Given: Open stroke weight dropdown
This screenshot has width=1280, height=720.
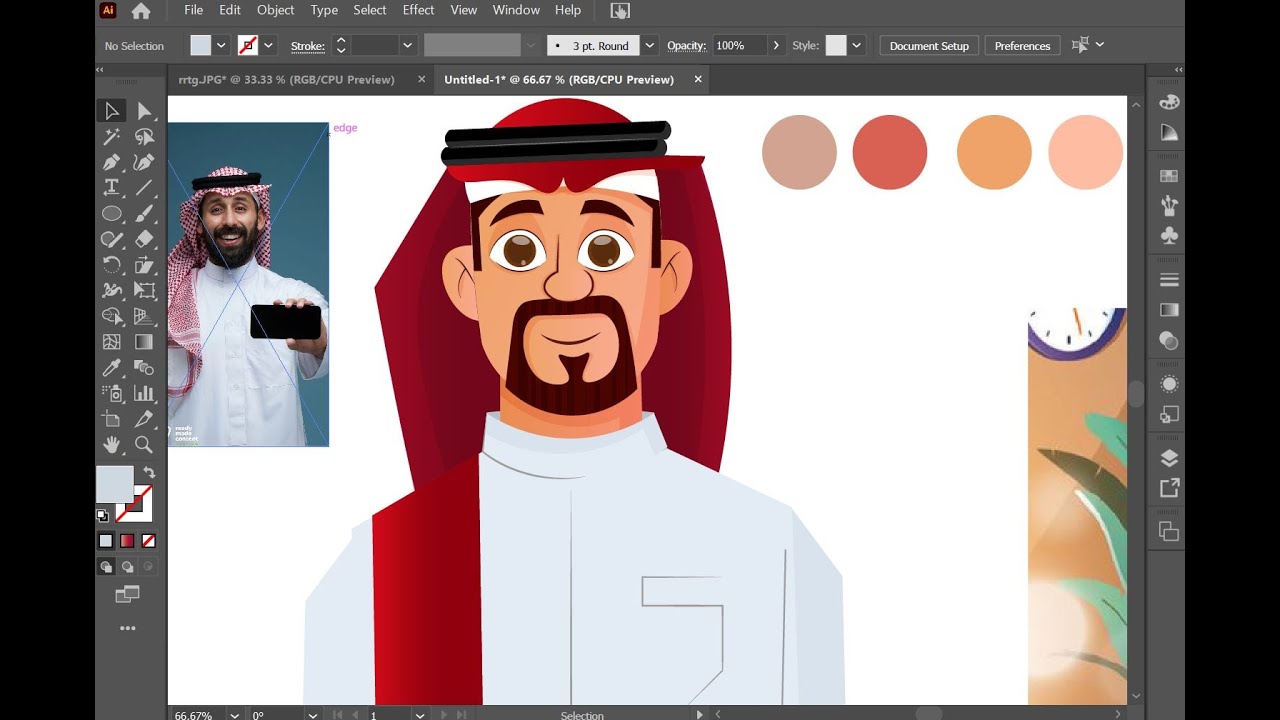Looking at the screenshot, I should (407, 46).
